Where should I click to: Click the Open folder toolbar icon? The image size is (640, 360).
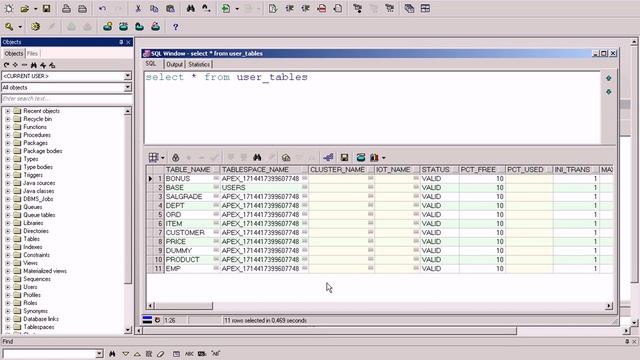tap(24, 9)
